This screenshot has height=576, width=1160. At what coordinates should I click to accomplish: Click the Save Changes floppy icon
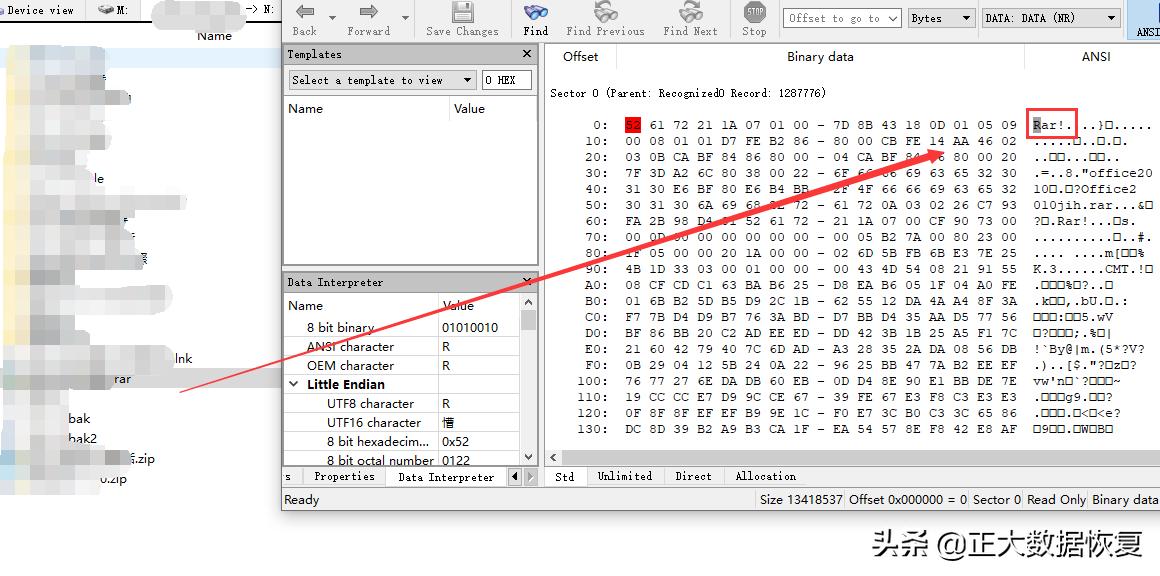point(462,13)
